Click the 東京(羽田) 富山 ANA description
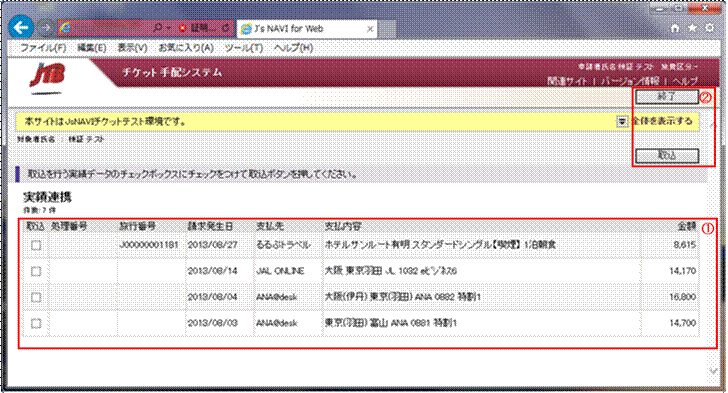This screenshot has height=393, width=728. (x=390, y=323)
